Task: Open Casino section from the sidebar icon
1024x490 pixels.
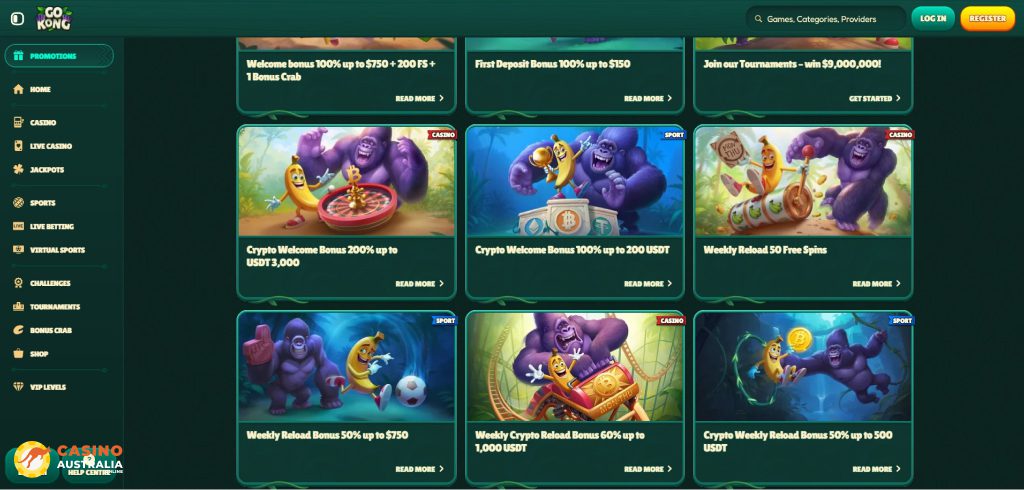Action: 18,122
